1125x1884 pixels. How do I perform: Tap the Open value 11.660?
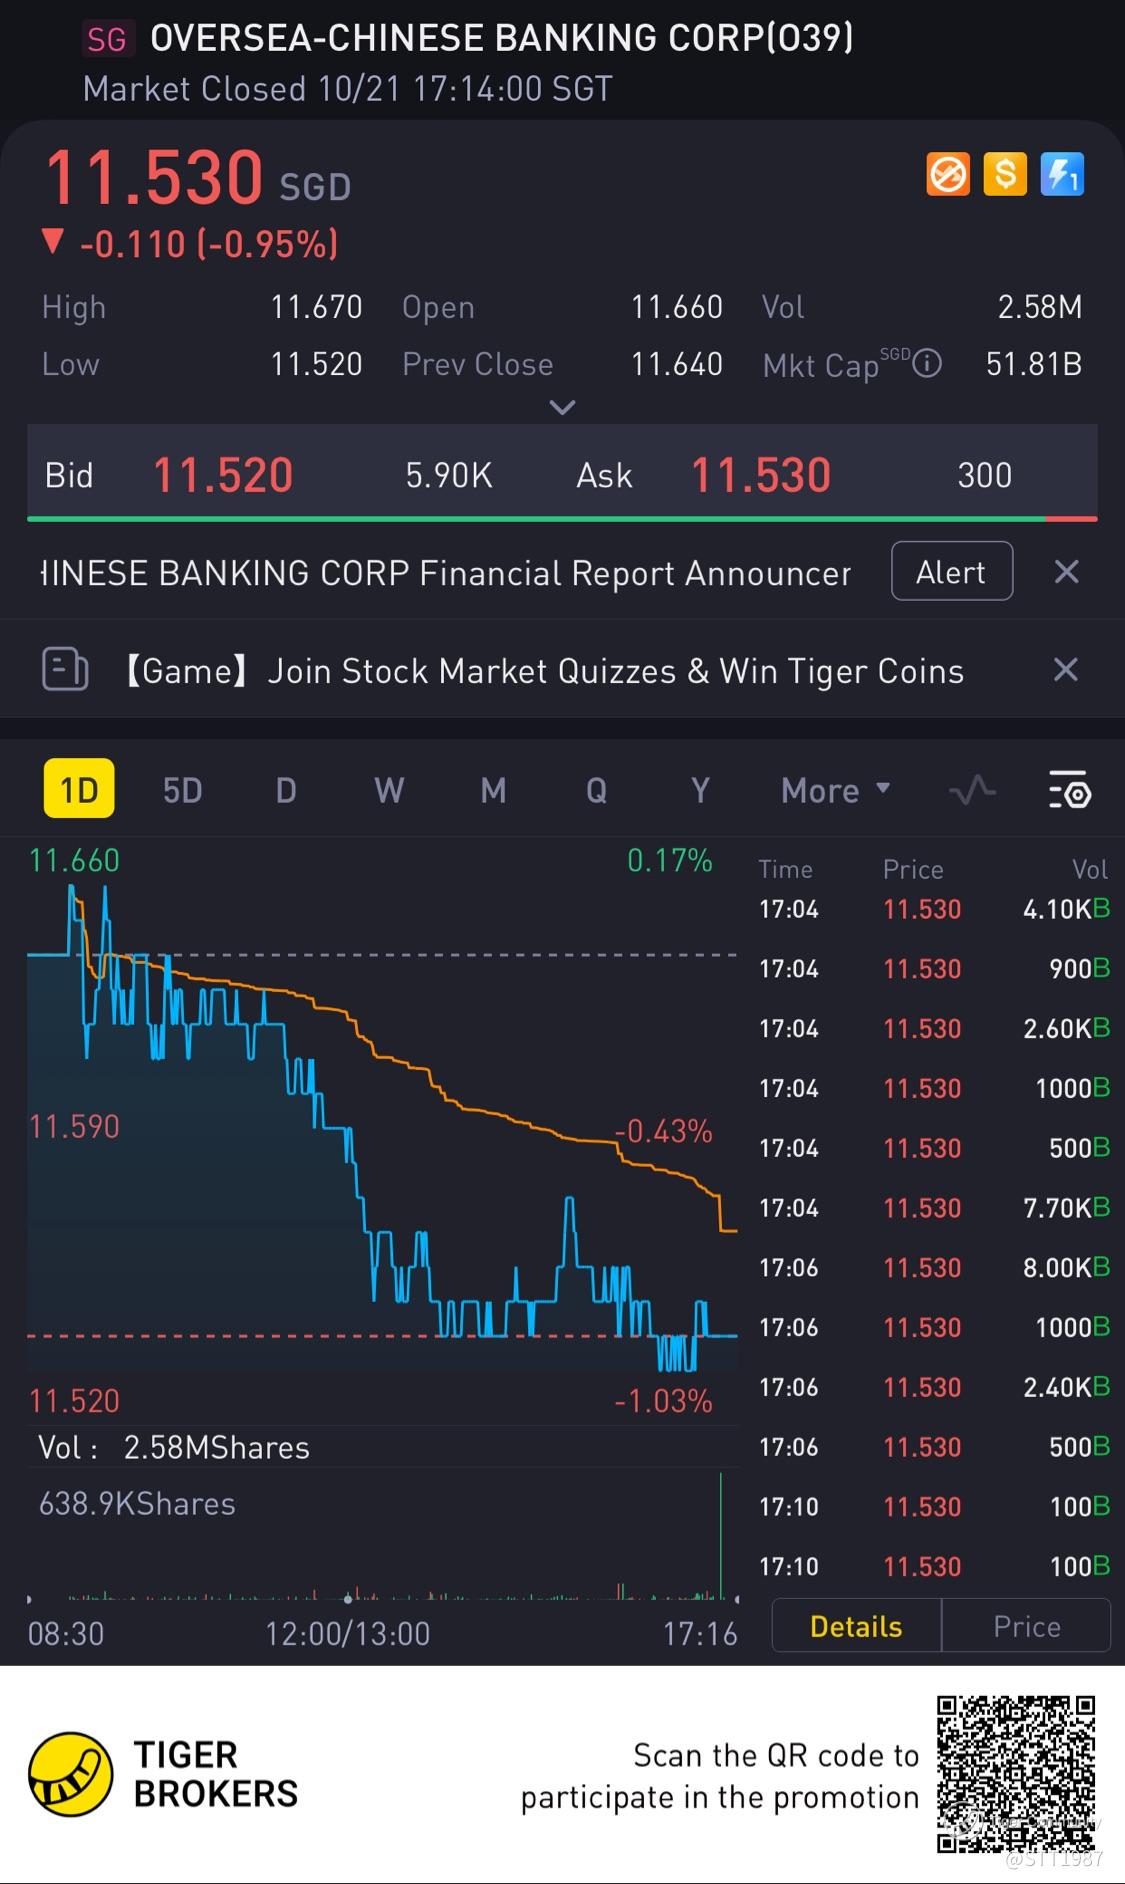[x=676, y=306]
